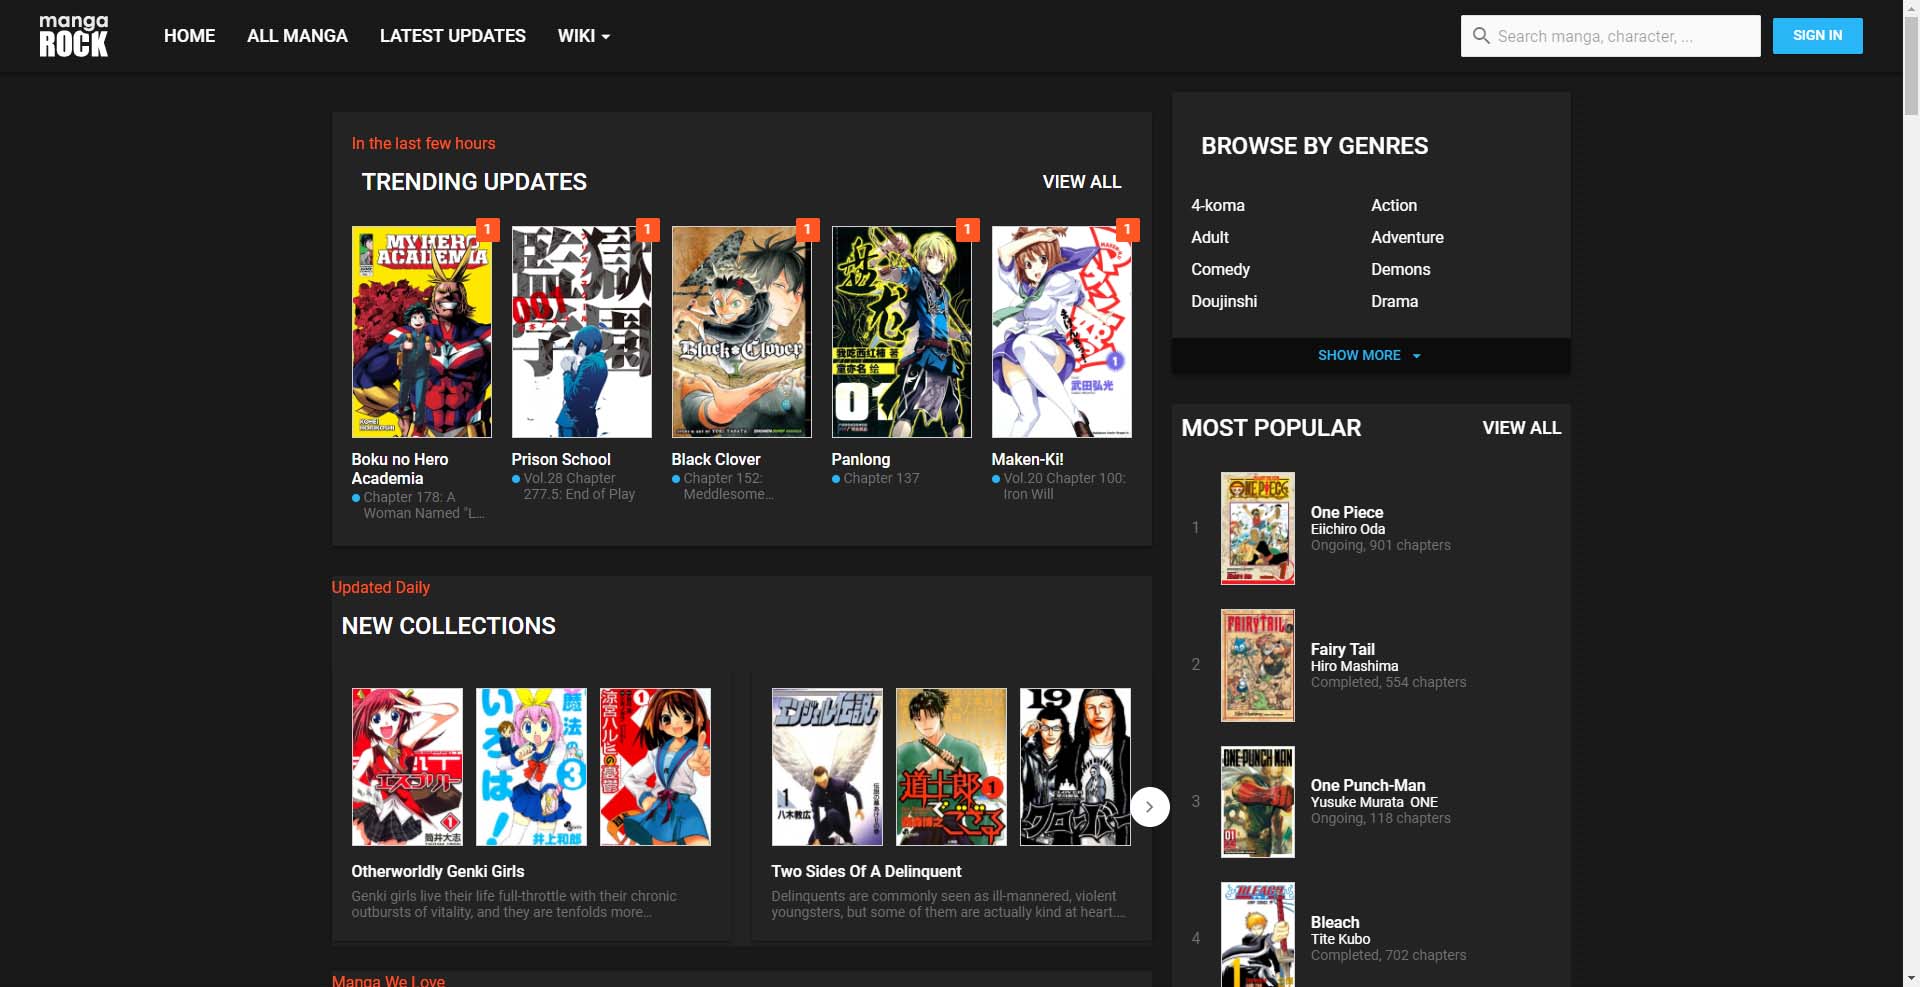Open author Tite Kubo

pyautogui.click(x=1341, y=939)
